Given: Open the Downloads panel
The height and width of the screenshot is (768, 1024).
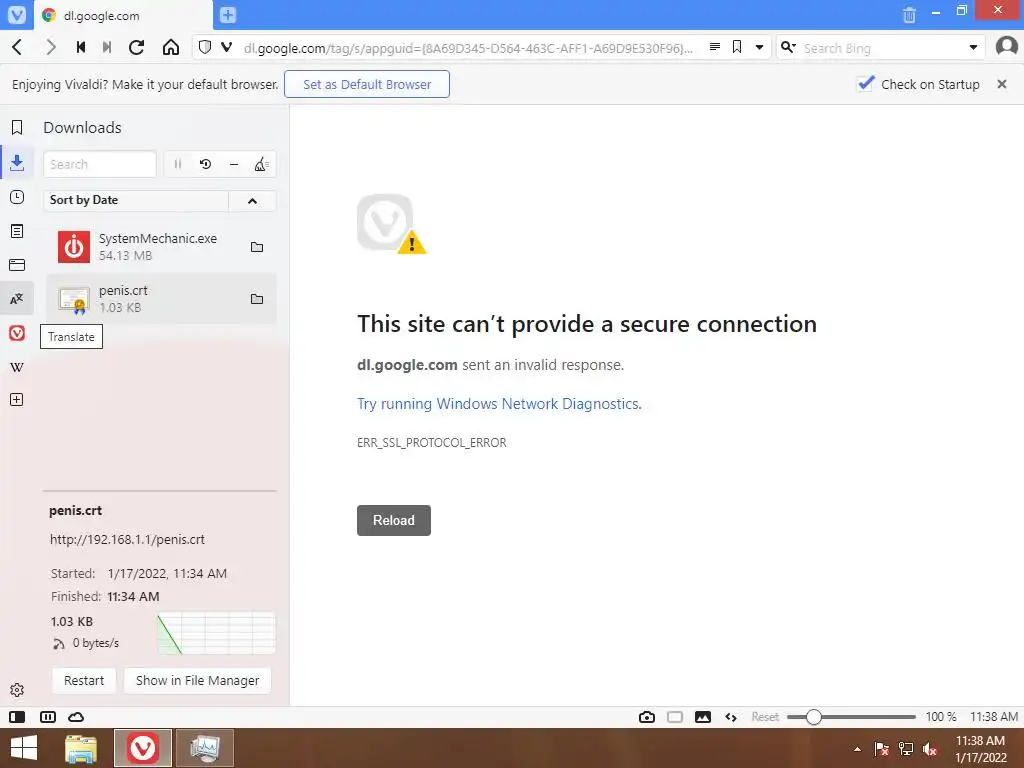Looking at the screenshot, I should 17,163.
